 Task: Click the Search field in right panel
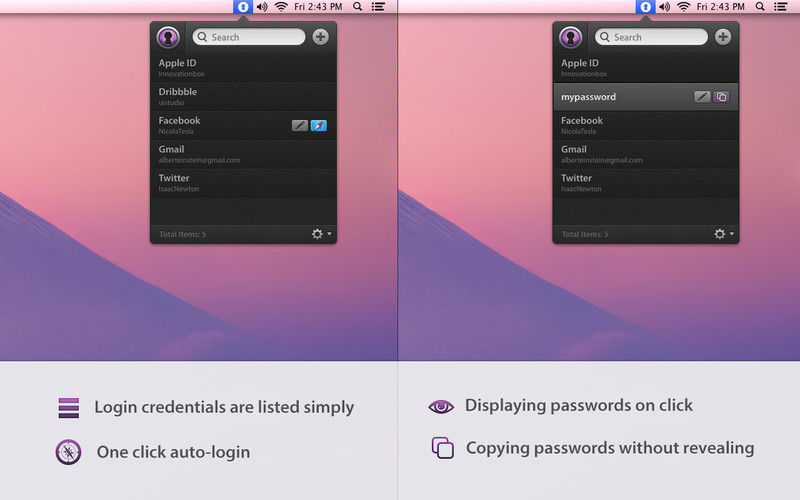[652, 37]
